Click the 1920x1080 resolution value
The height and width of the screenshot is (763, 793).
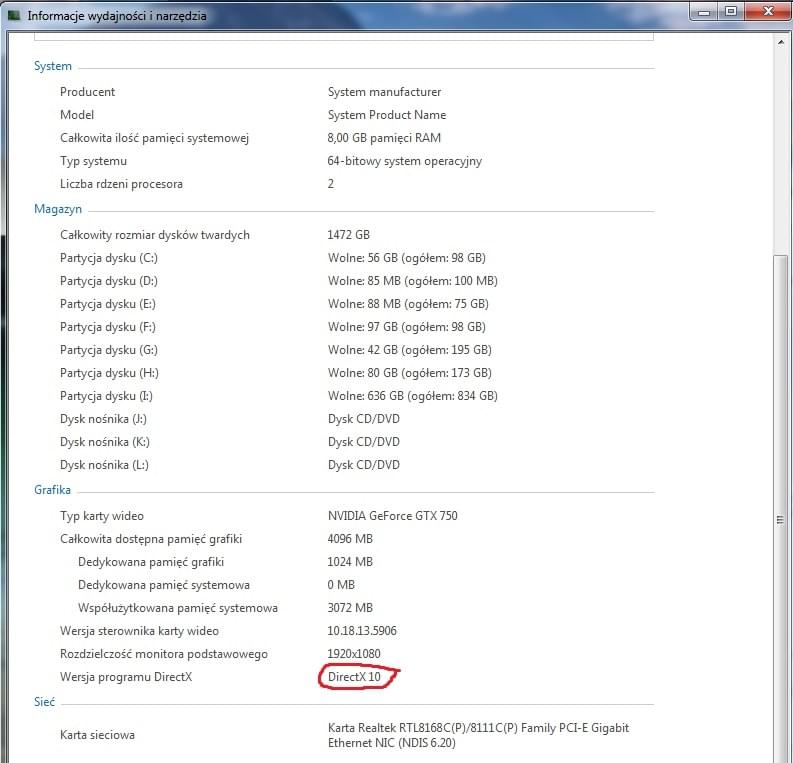click(354, 654)
